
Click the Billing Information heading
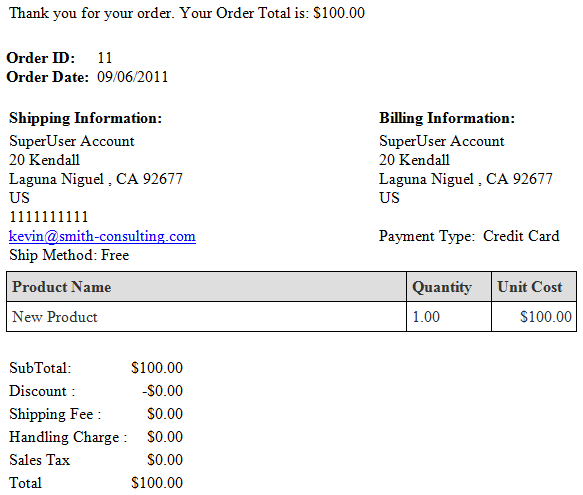click(447, 118)
